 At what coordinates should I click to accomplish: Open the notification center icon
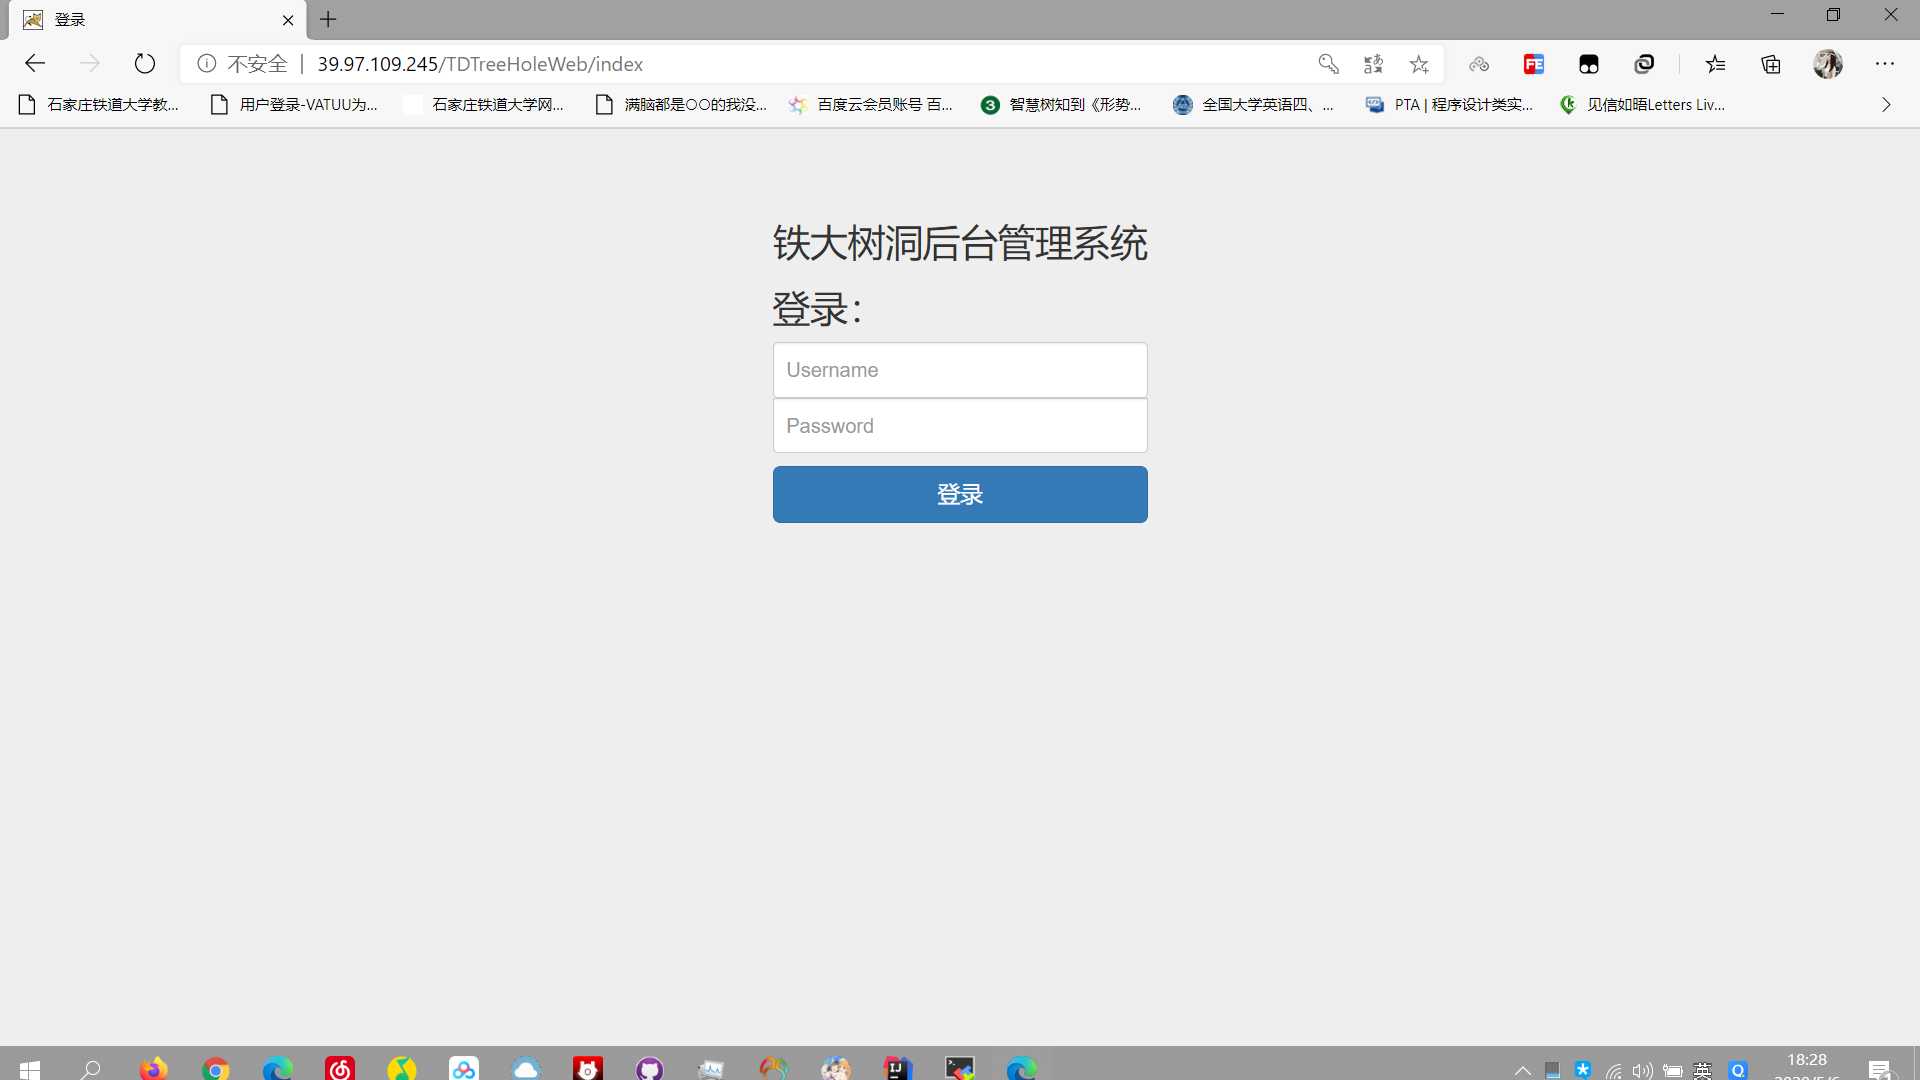[x=1880, y=1070]
